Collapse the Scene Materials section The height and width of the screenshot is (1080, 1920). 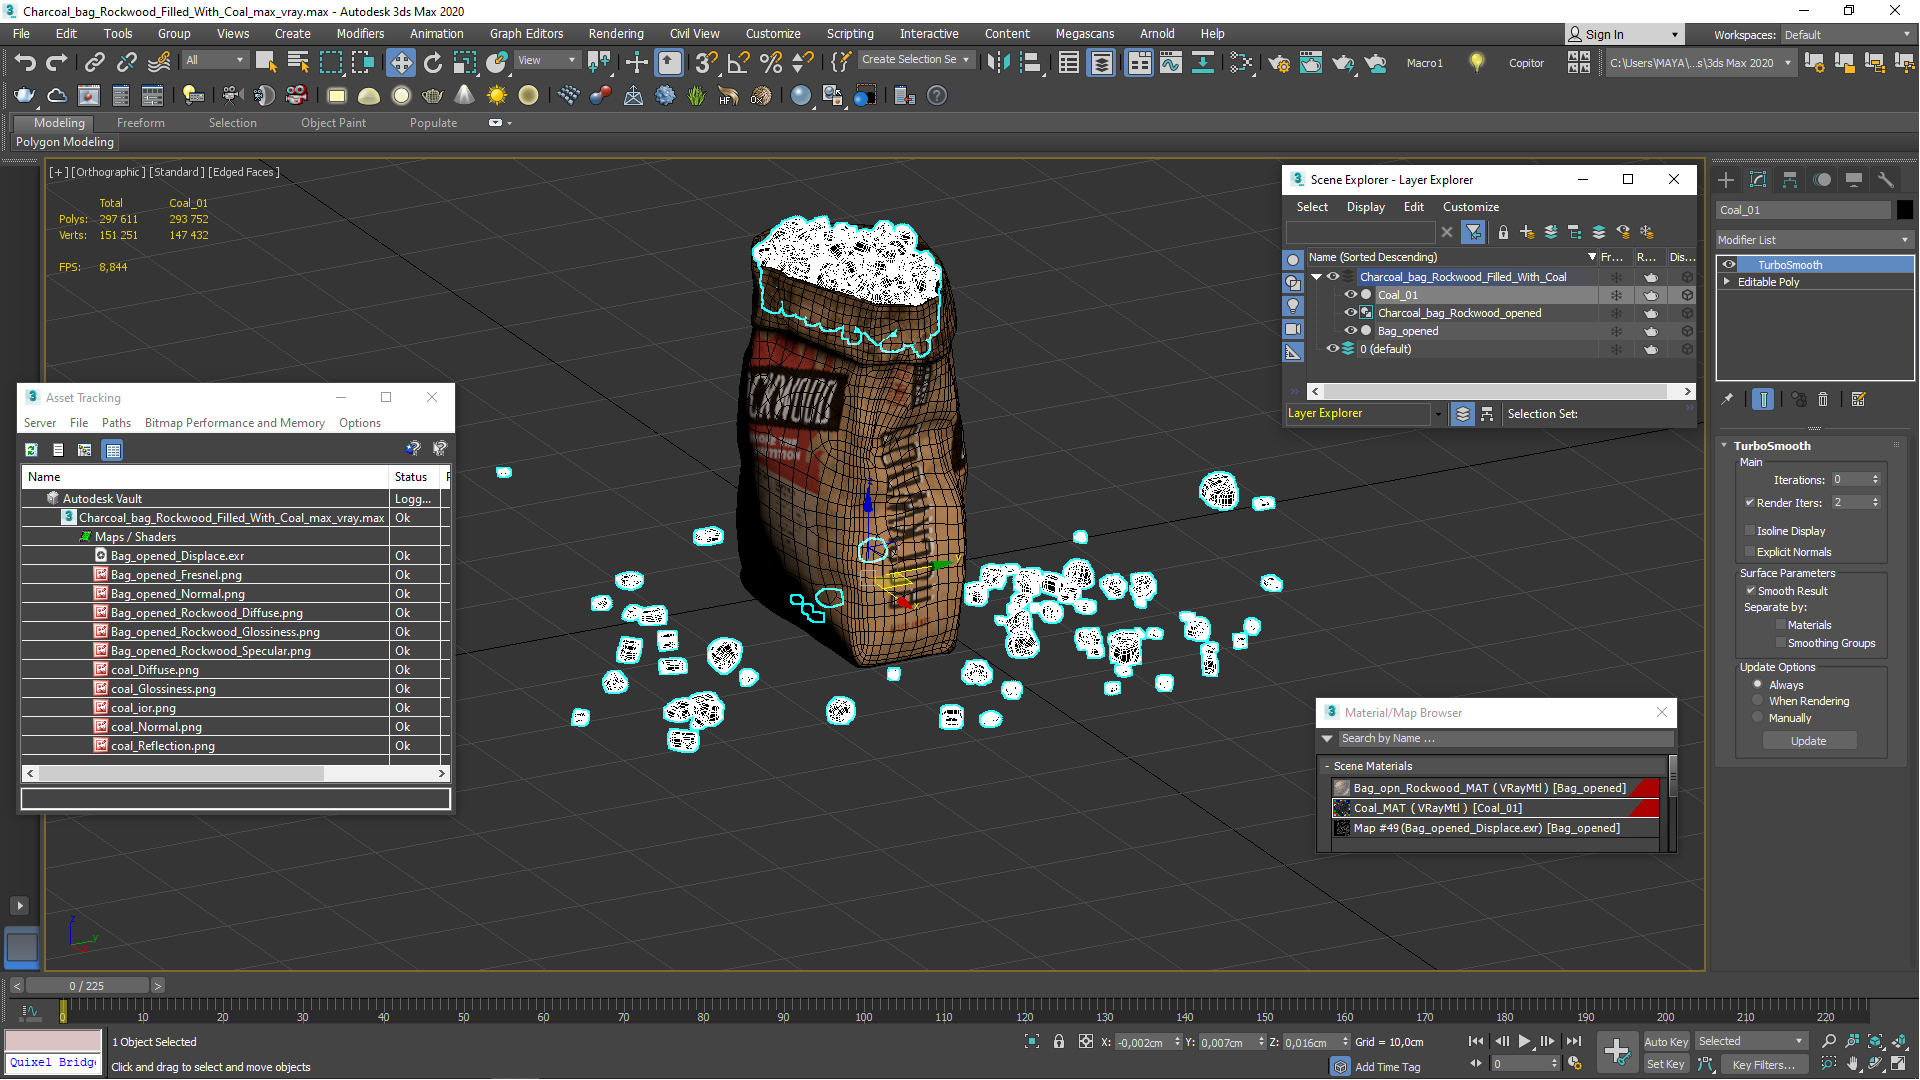coord(1327,766)
